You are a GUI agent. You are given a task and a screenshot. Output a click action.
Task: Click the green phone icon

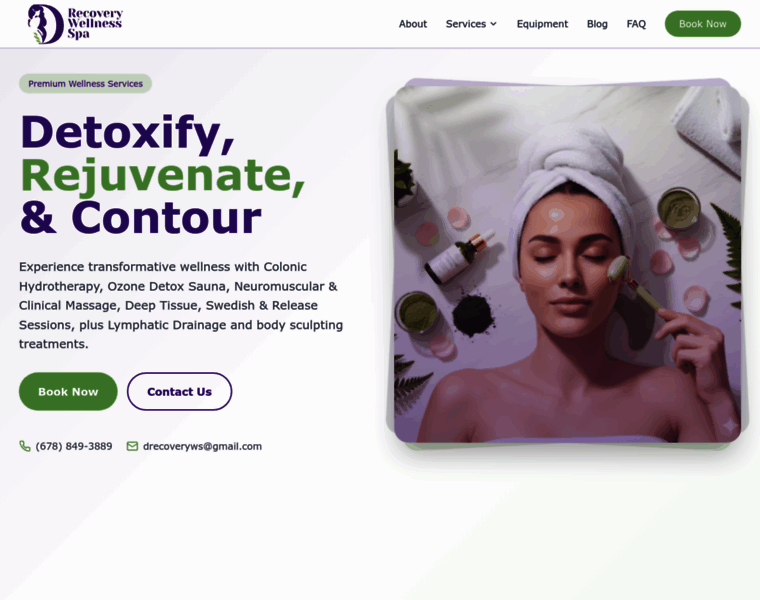click(x=25, y=446)
